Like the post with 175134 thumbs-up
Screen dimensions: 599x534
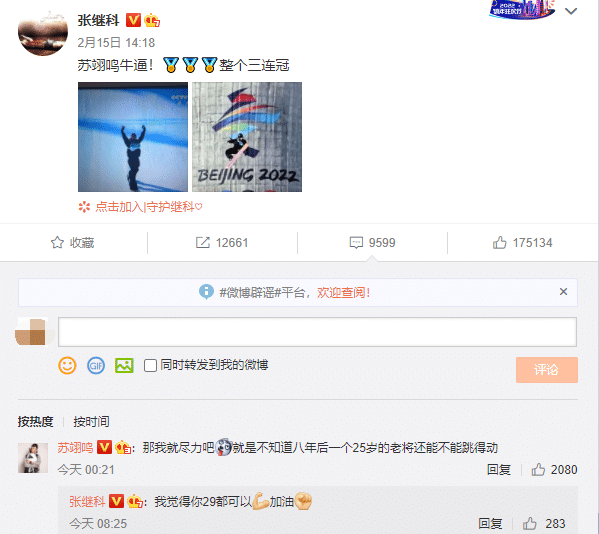pos(499,243)
